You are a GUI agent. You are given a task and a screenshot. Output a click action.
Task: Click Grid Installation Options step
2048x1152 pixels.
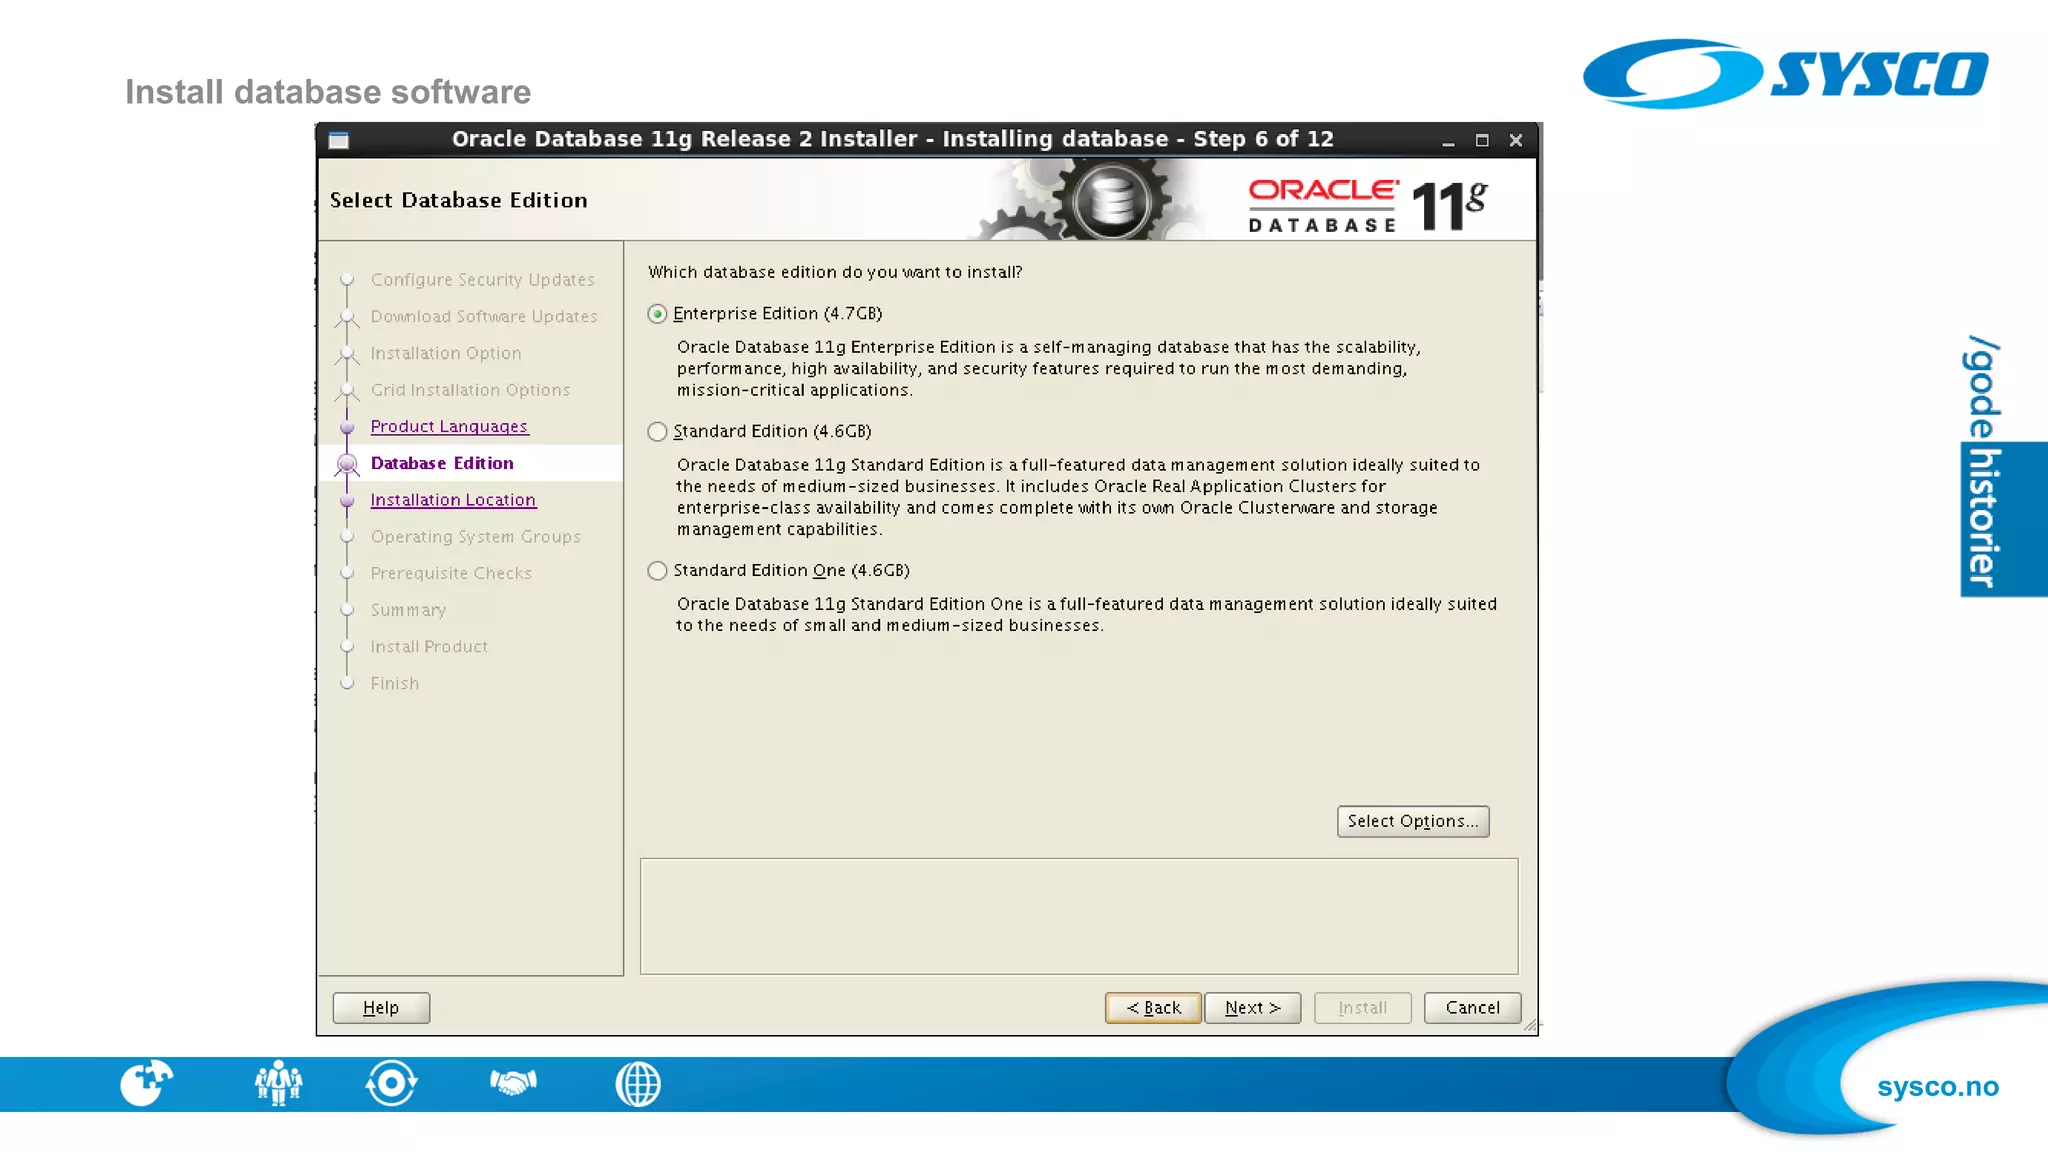pyautogui.click(x=470, y=390)
